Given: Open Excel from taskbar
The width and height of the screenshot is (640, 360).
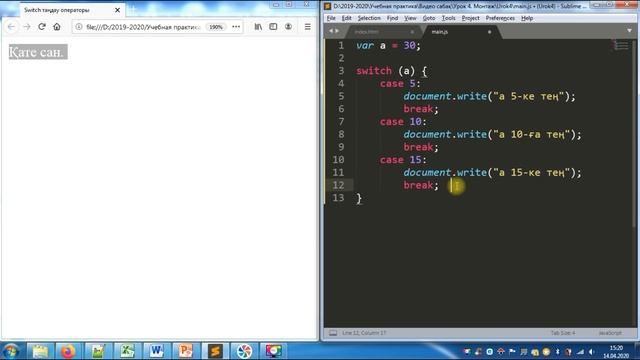Looking at the screenshot, I should (127, 351).
